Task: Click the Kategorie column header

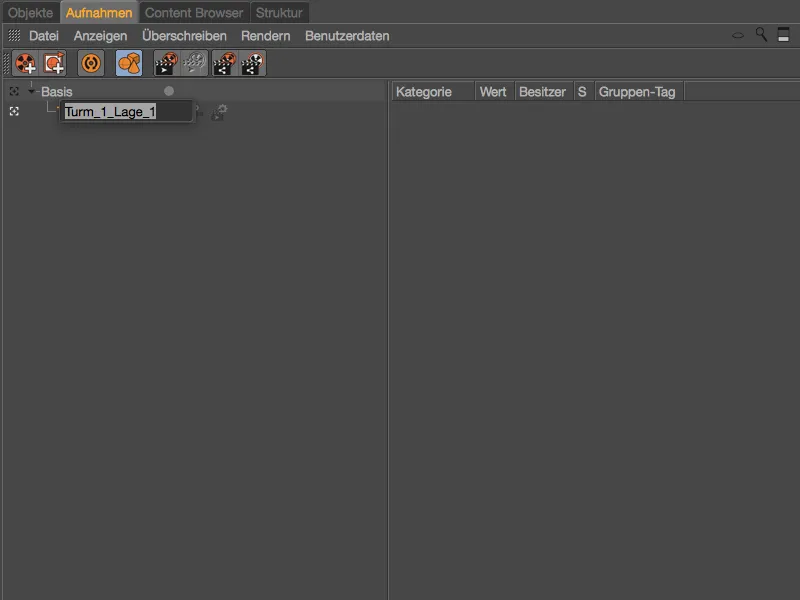Action: point(433,92)
